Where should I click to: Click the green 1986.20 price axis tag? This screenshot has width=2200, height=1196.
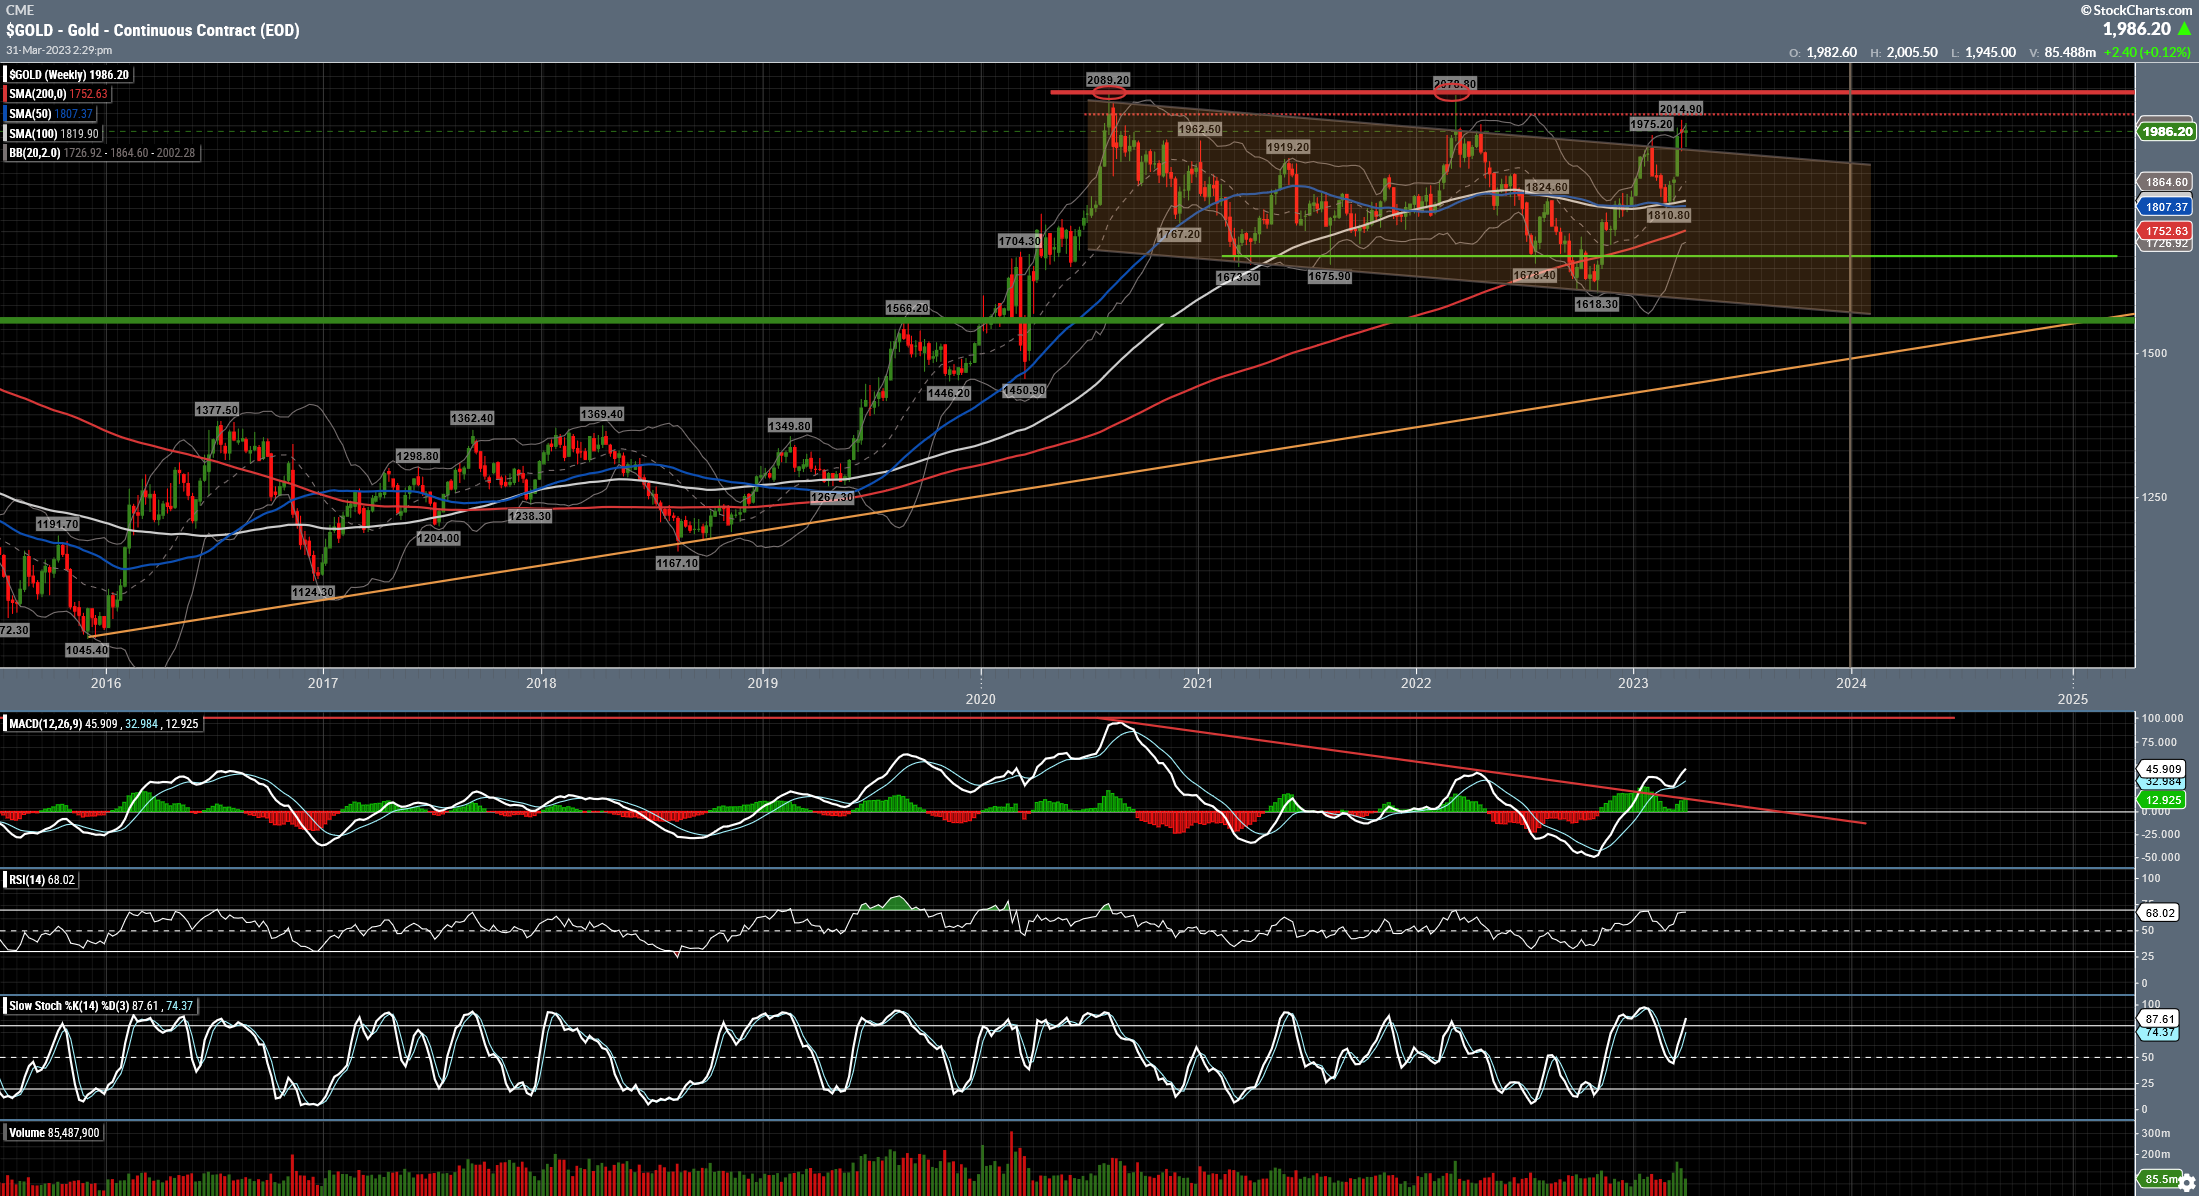coord(2166,132)
